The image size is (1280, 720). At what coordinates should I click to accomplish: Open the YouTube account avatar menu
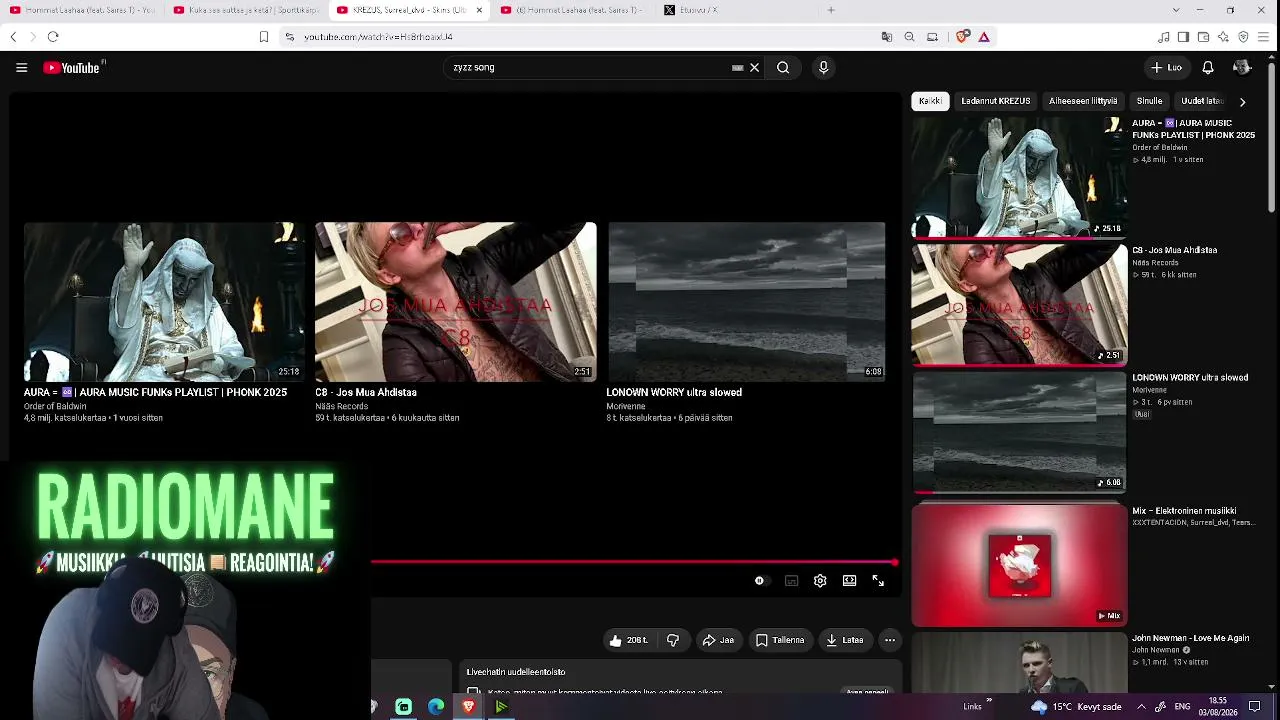tap(1242, 68)
